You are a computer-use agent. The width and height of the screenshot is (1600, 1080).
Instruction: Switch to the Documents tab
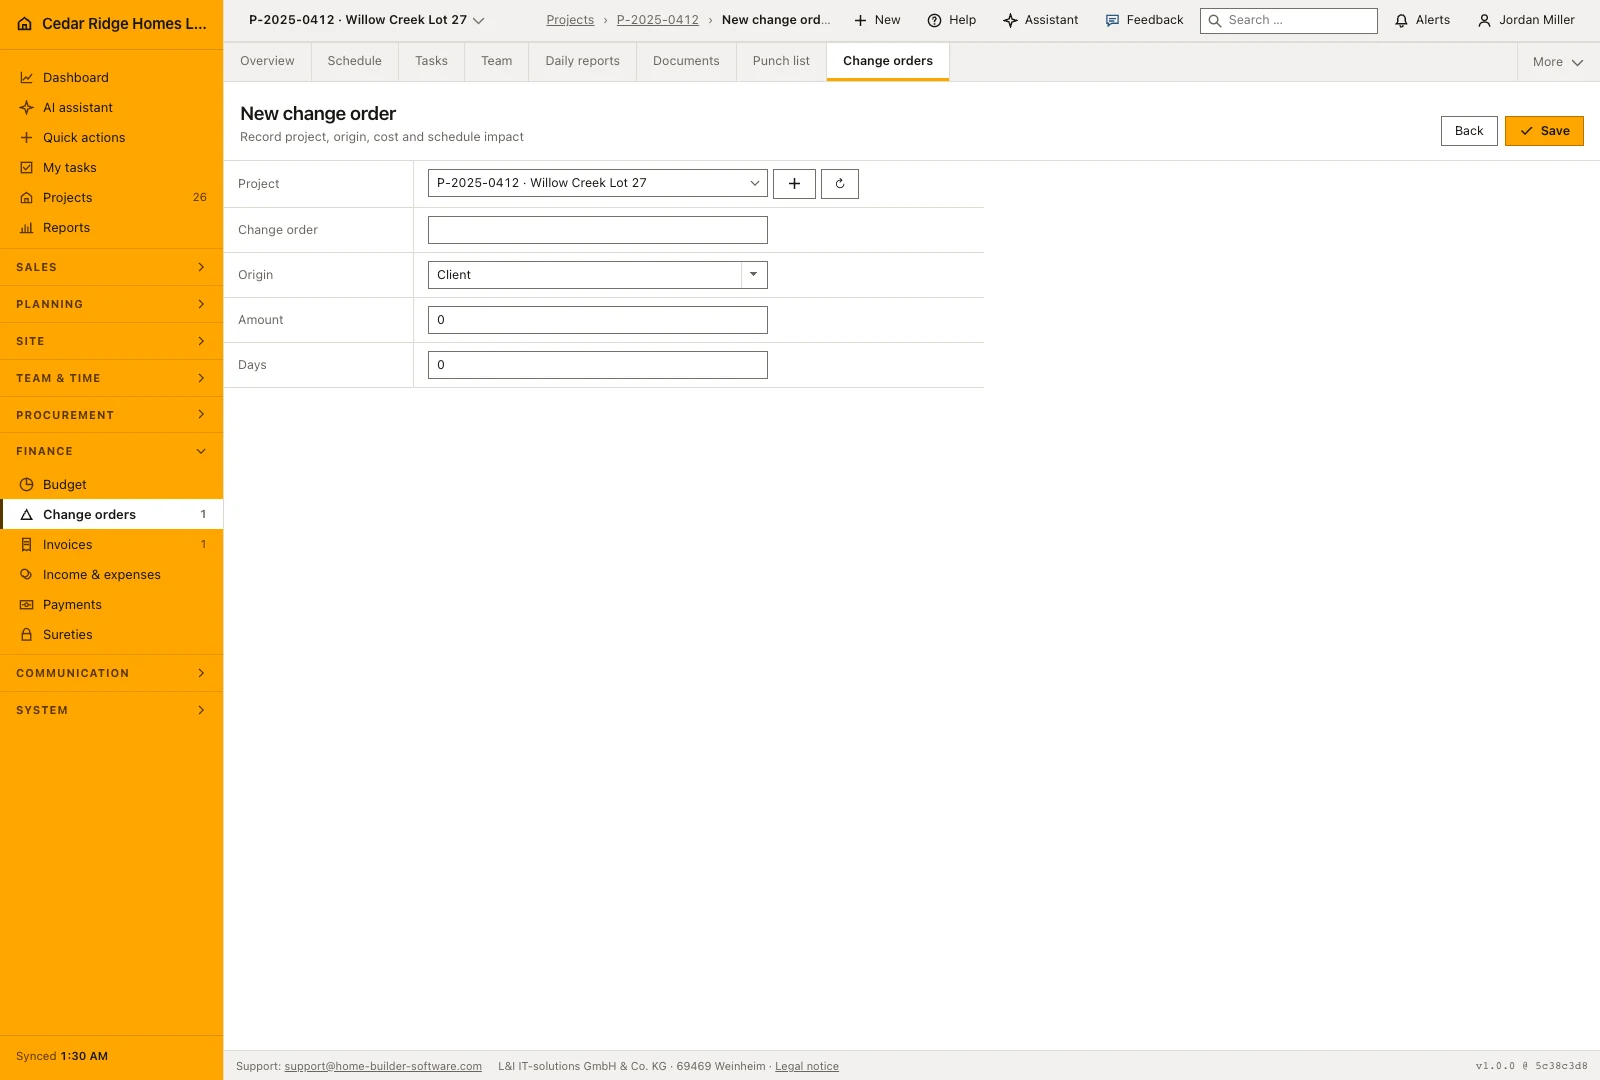[x=686, y=61]
